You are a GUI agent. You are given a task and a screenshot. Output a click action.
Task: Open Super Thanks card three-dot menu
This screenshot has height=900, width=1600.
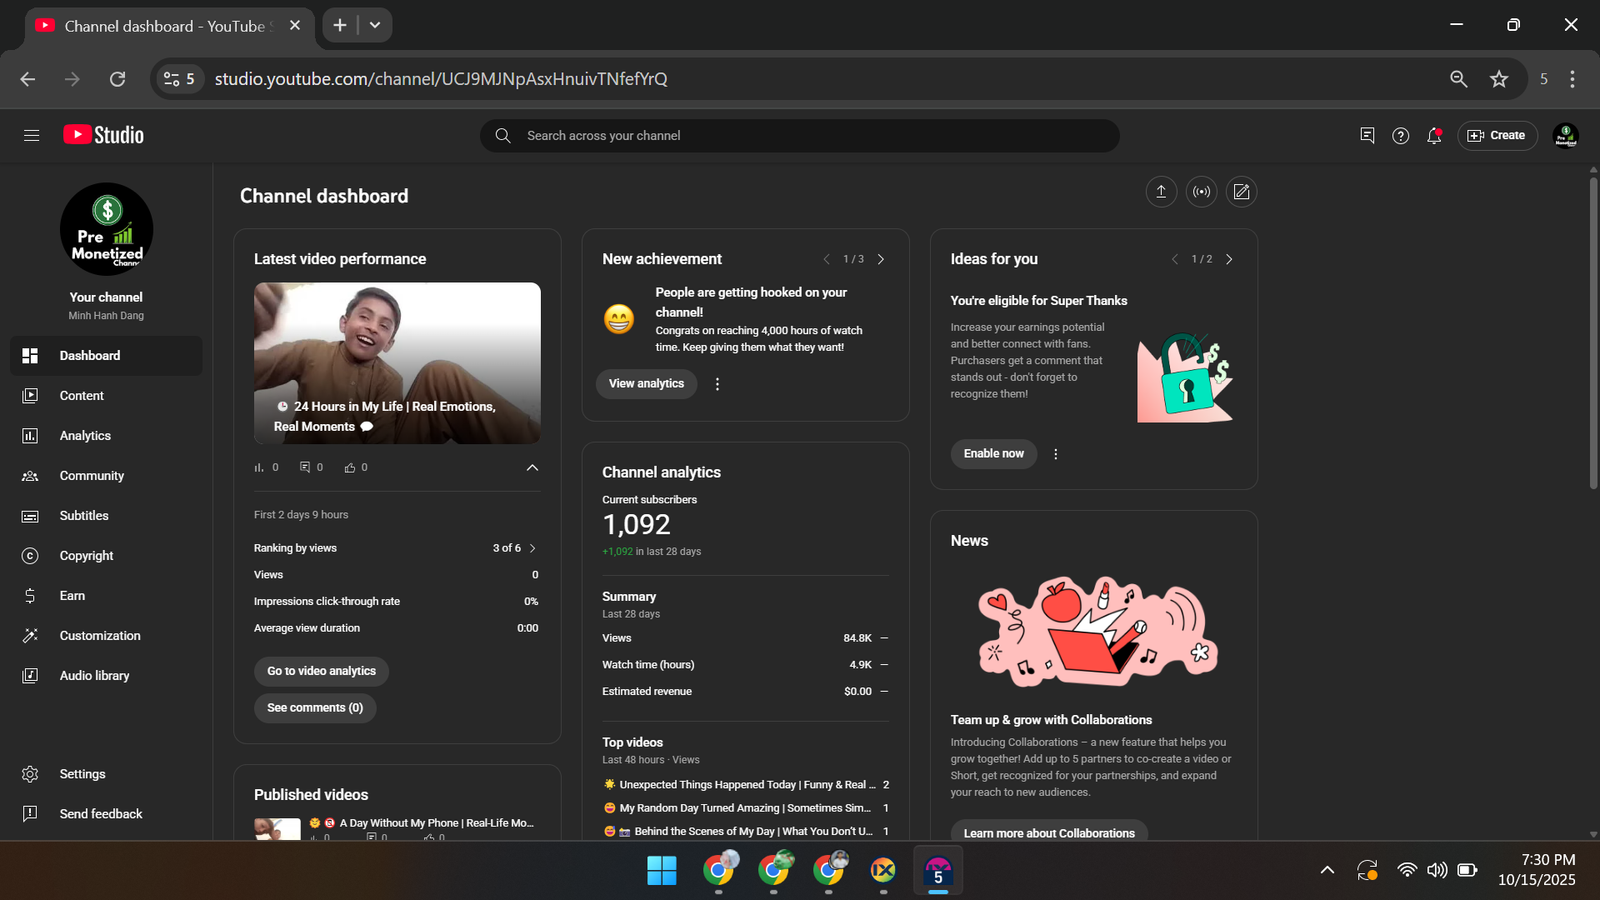1055,454
